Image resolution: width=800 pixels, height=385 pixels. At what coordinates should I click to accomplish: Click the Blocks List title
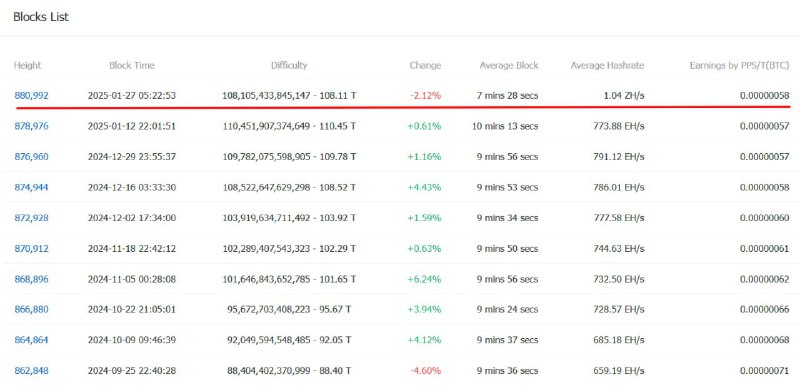click(x=41, y=17)
